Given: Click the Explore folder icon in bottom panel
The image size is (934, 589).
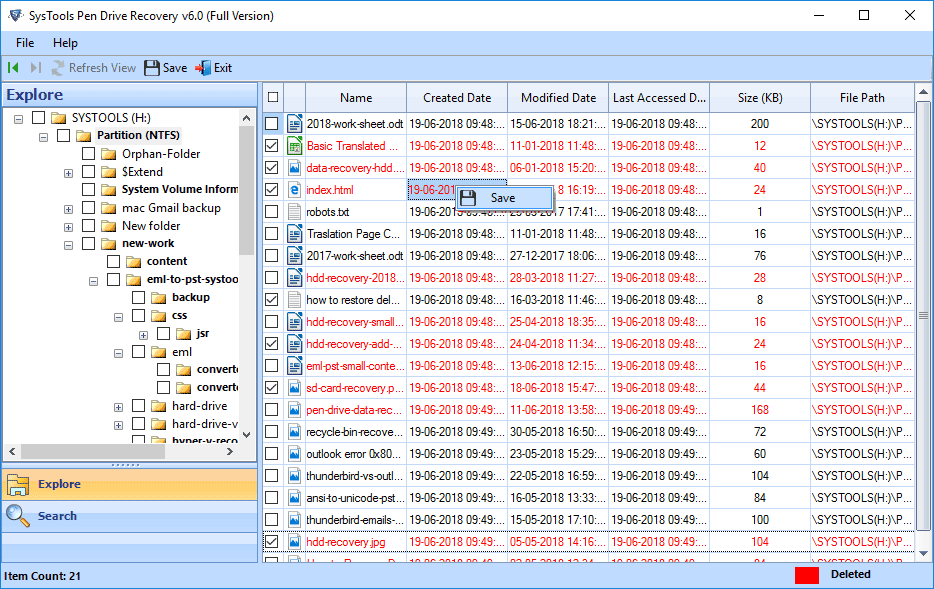Looking at the screenshot, I should (x=18, y=485).
